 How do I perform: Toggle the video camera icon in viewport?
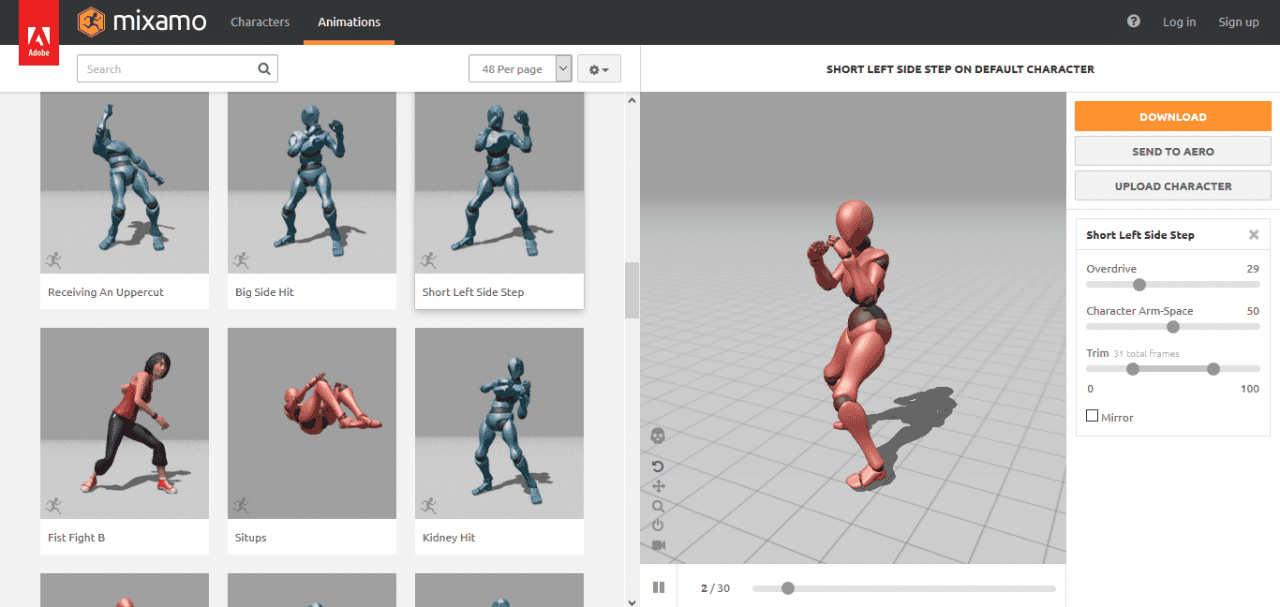pos(658,545)
